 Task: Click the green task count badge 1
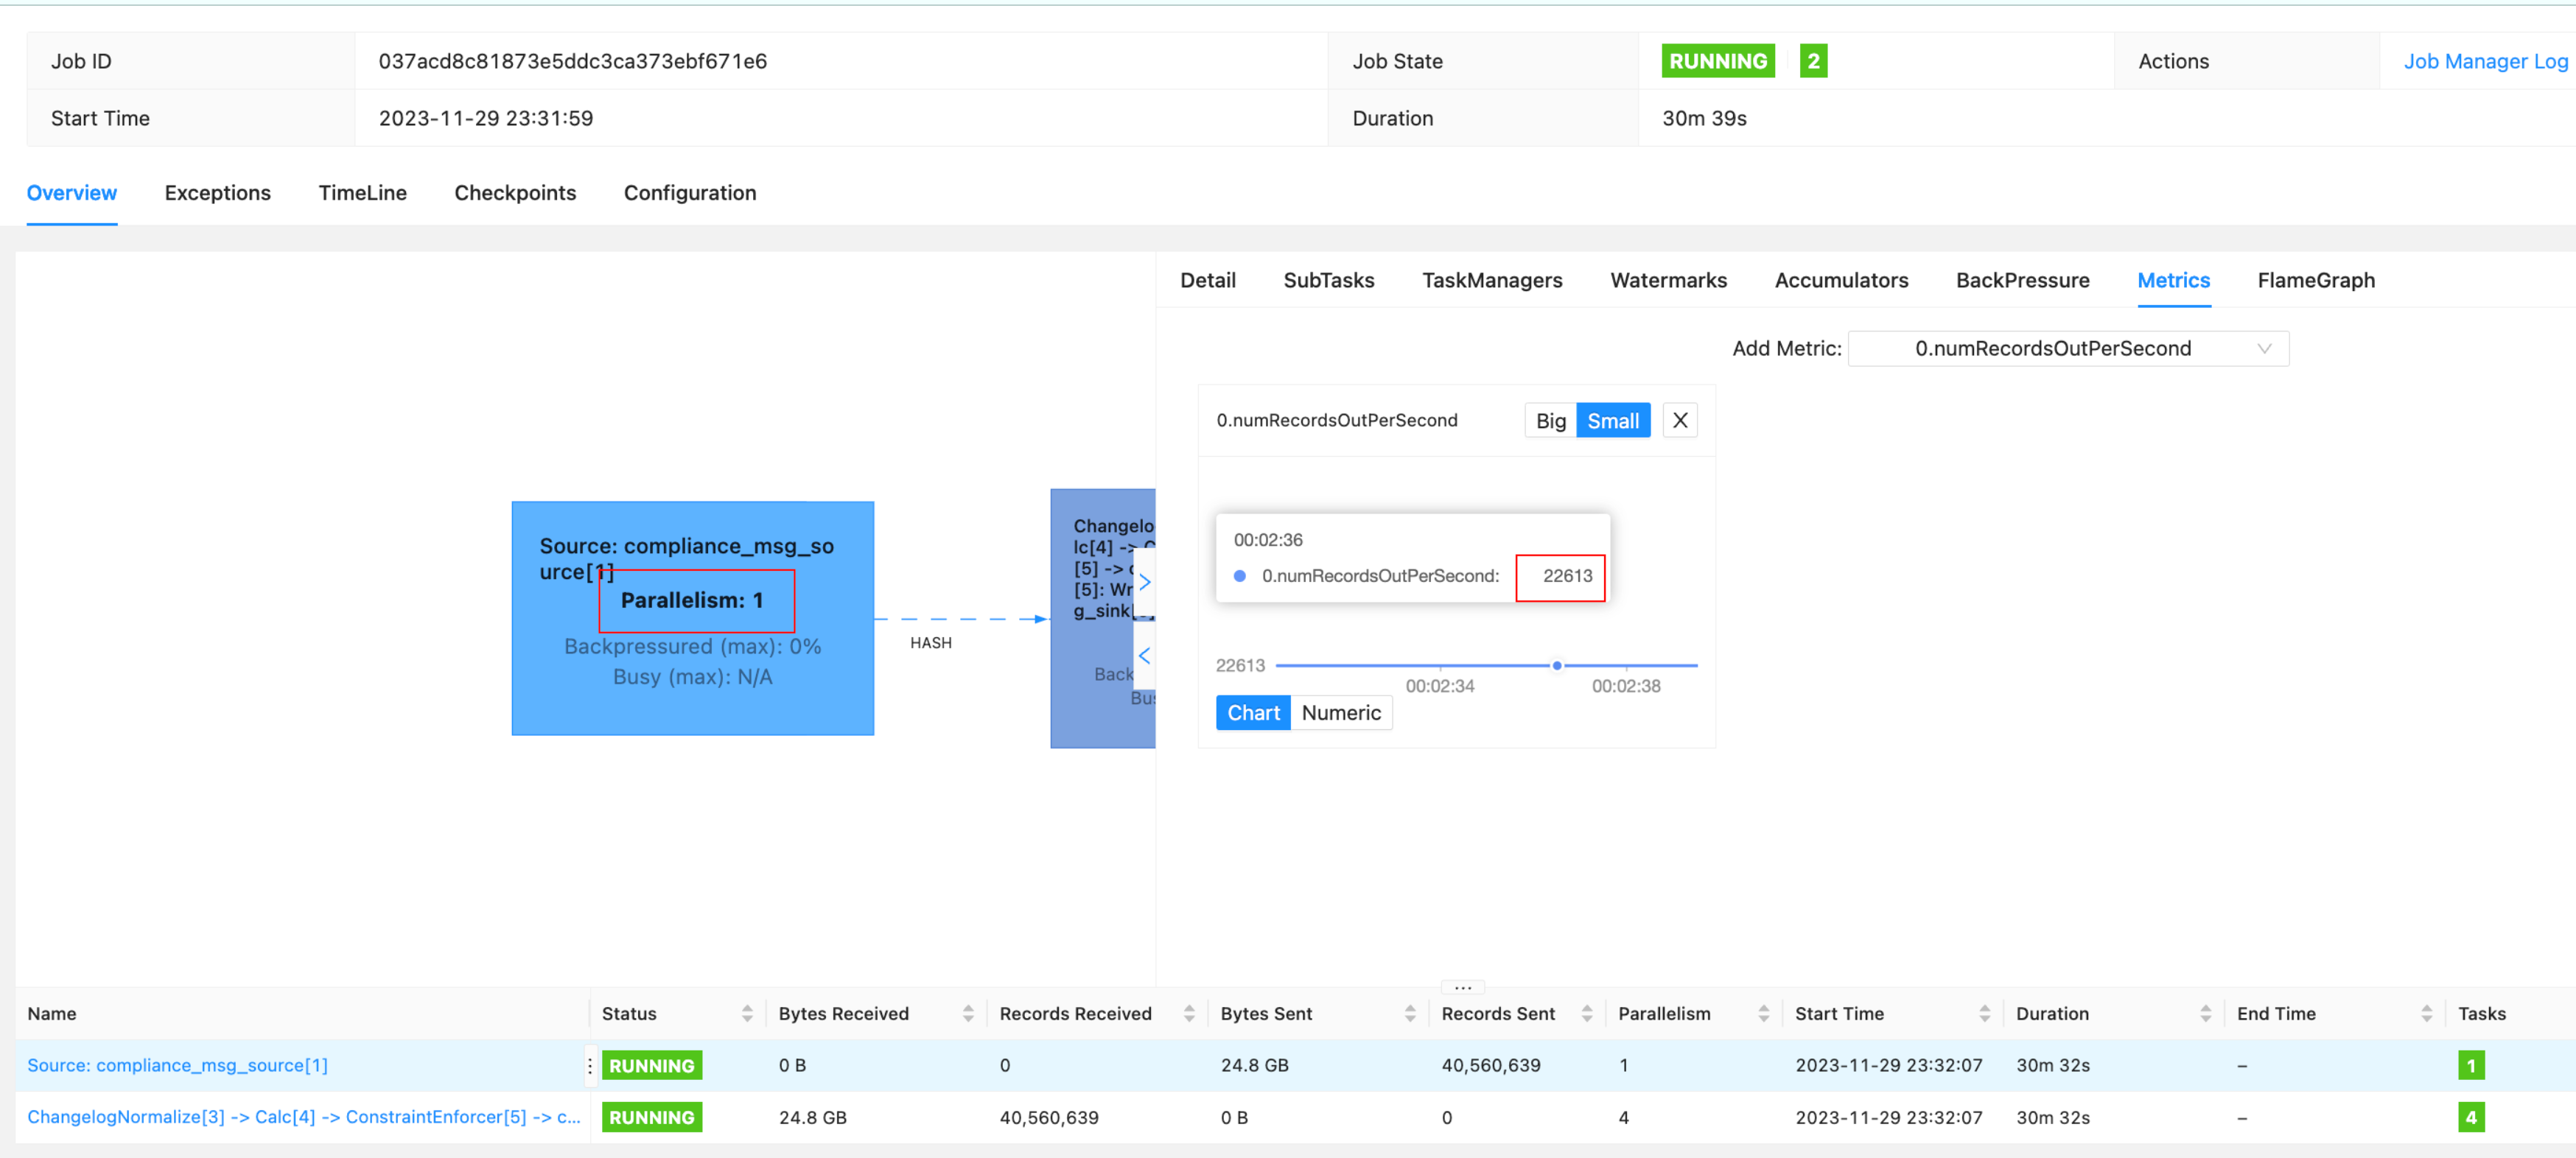(2470, 1065)
